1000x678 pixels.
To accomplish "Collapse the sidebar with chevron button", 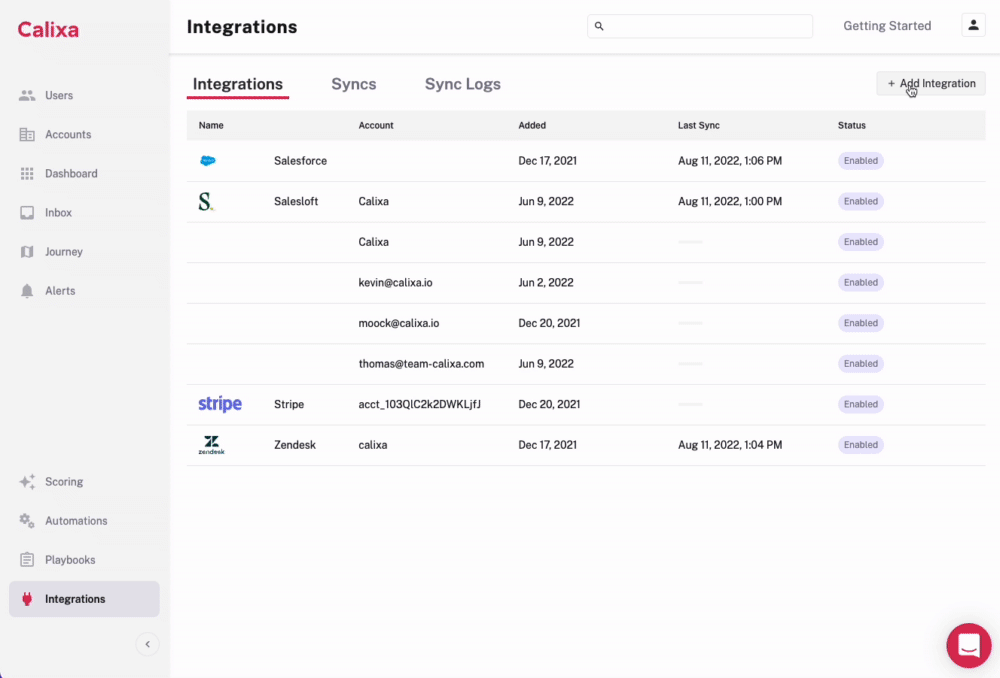I will 147,644.
